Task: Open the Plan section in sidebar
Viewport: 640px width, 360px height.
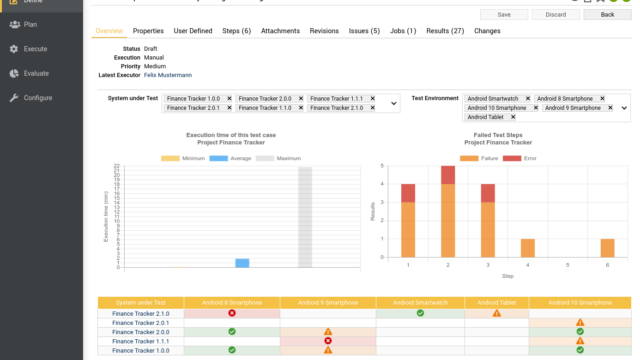Action: (30, 24)
